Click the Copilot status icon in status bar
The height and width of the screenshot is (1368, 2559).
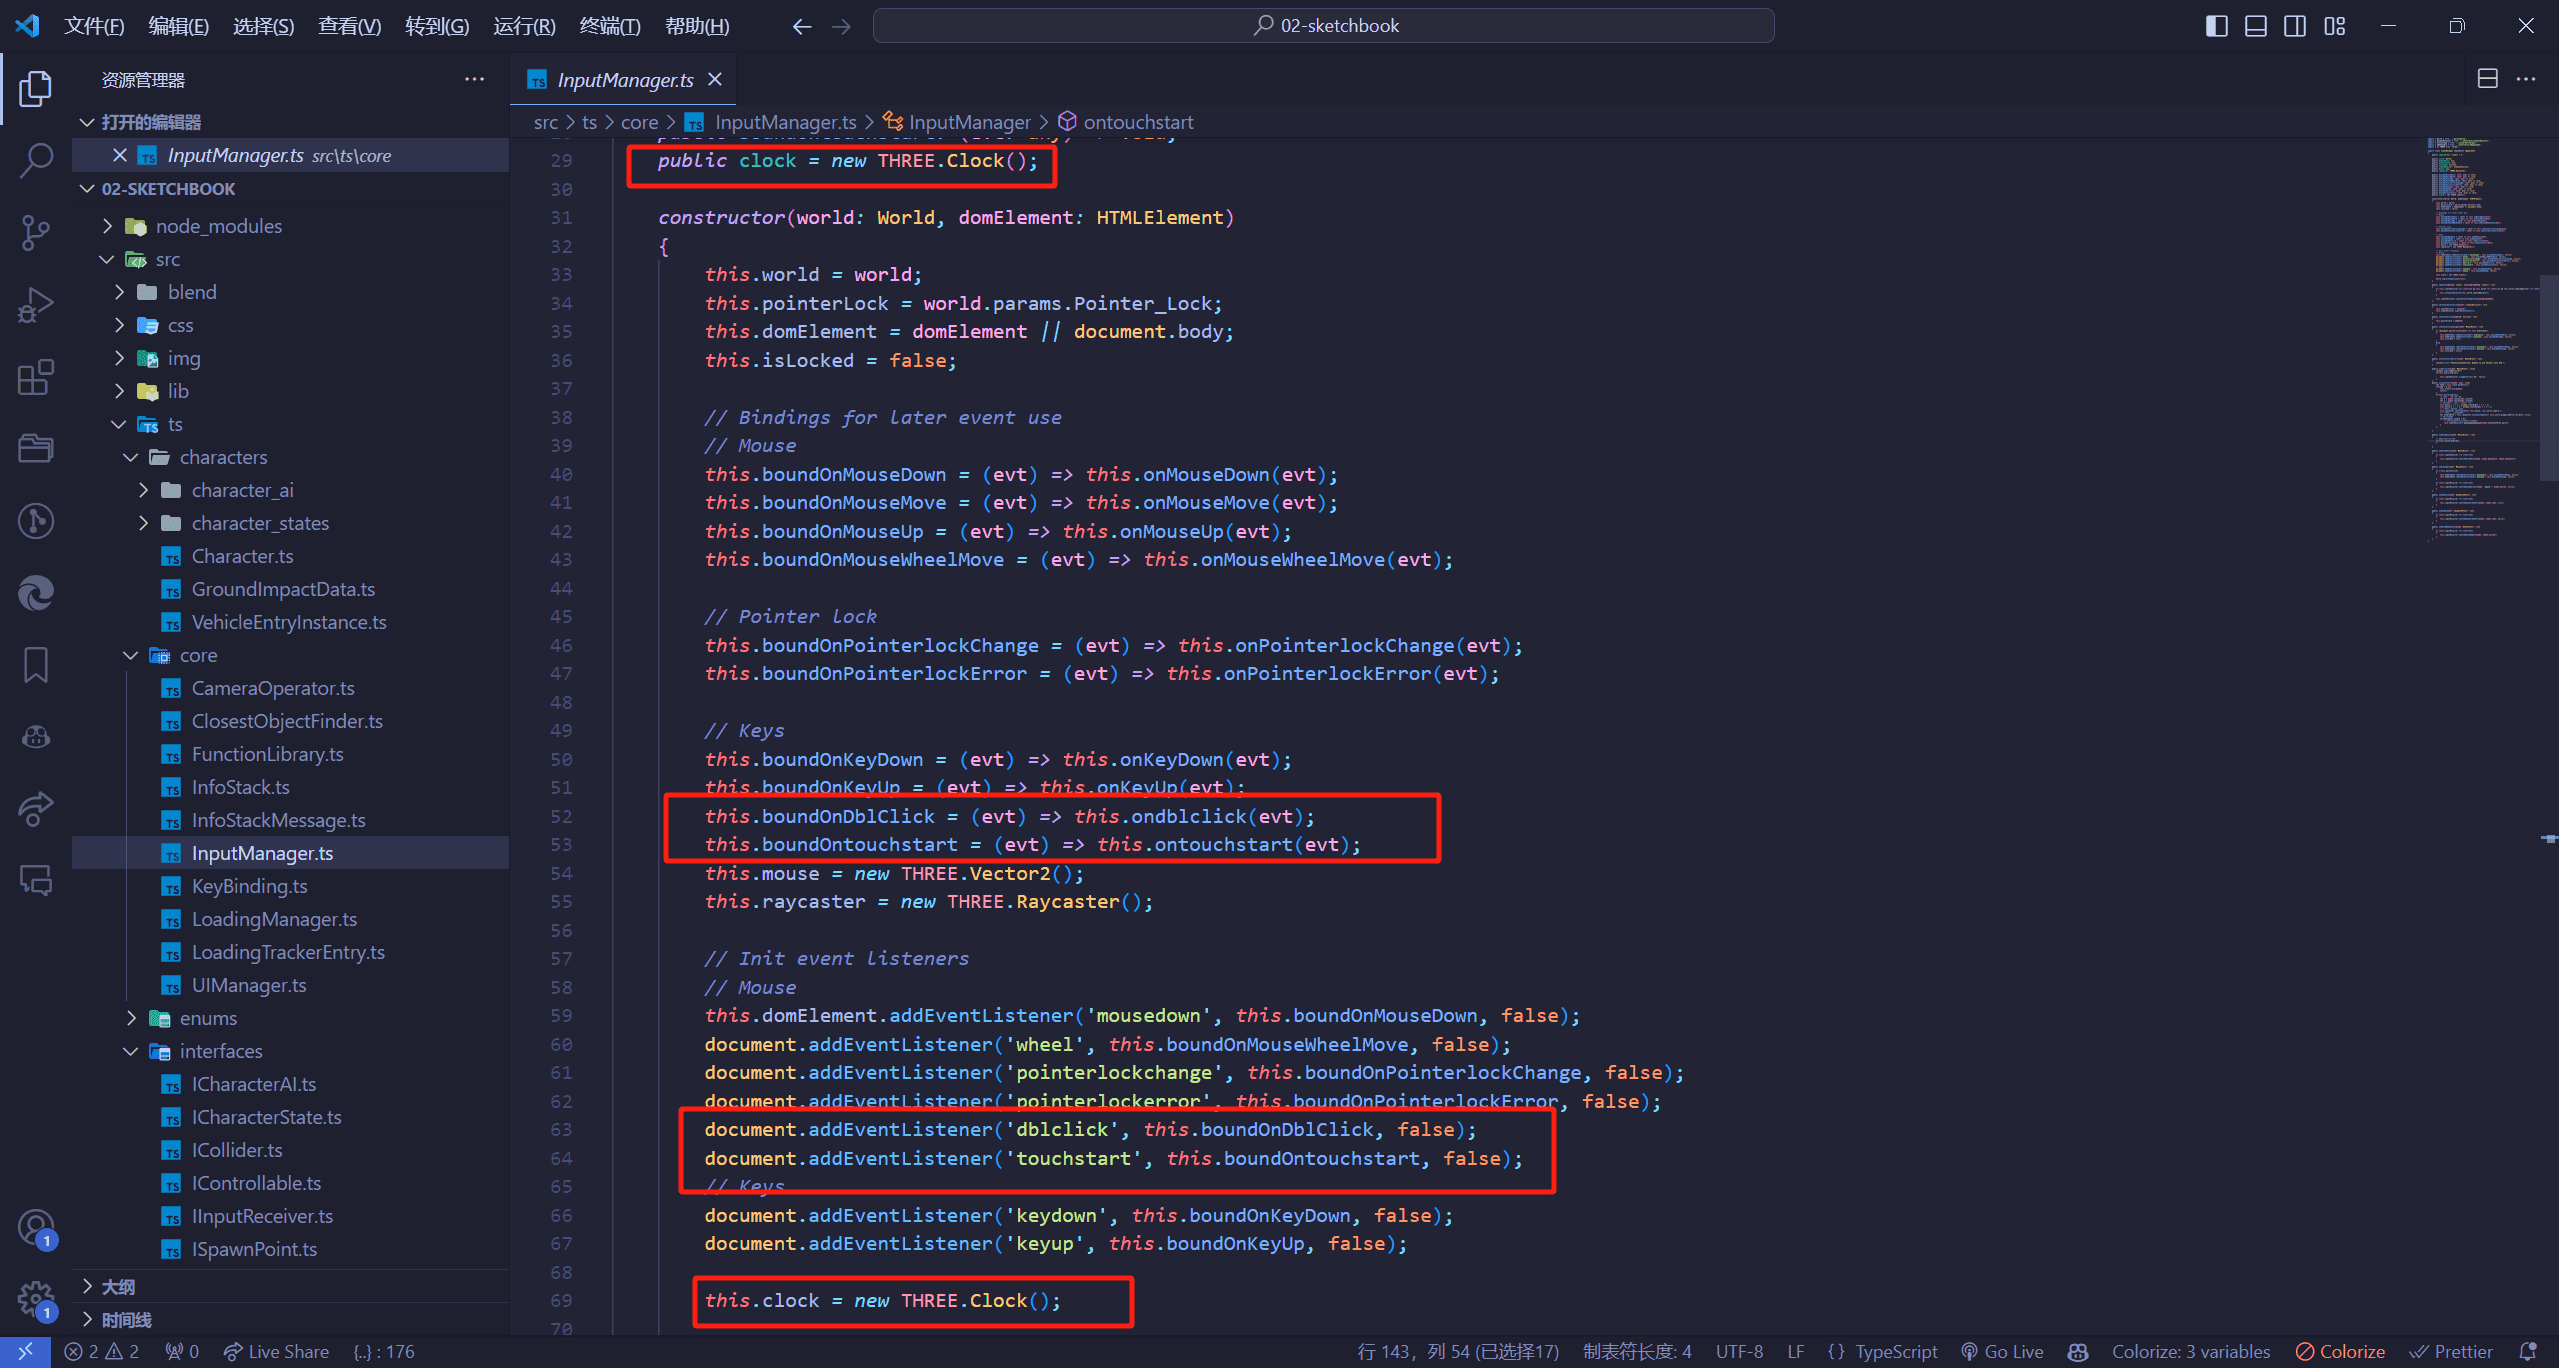2077,1351
